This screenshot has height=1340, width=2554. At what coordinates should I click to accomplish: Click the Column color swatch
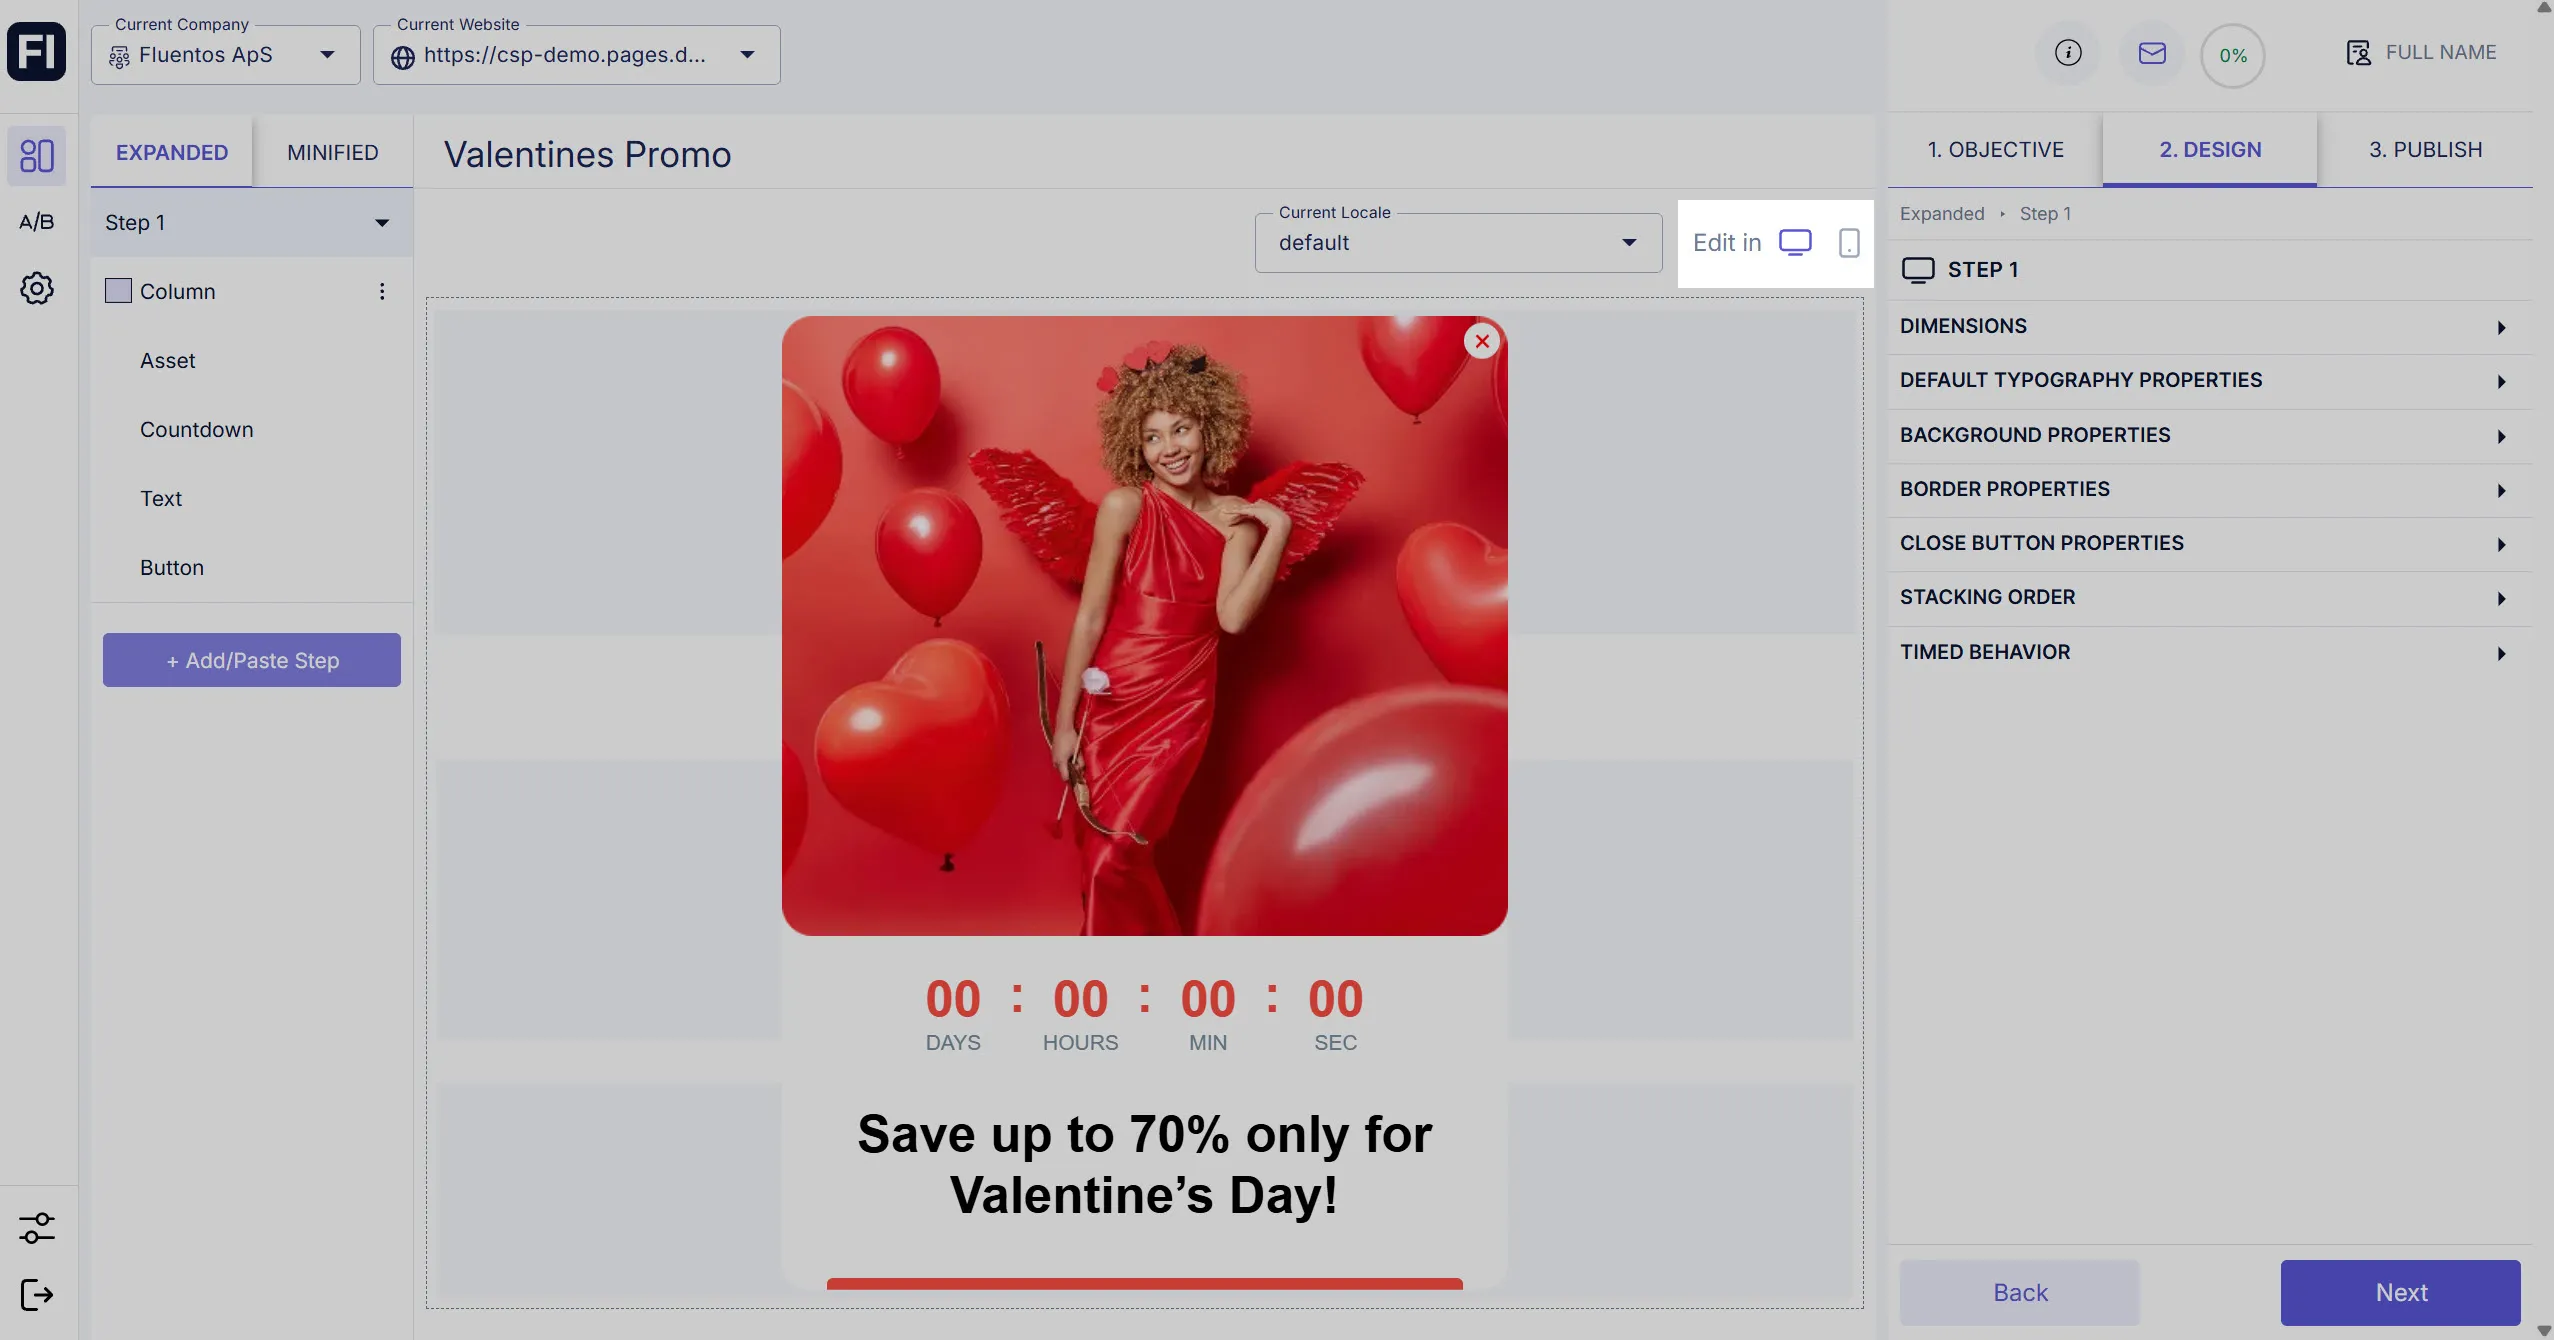pyautogui.click(x=118, y=291)
